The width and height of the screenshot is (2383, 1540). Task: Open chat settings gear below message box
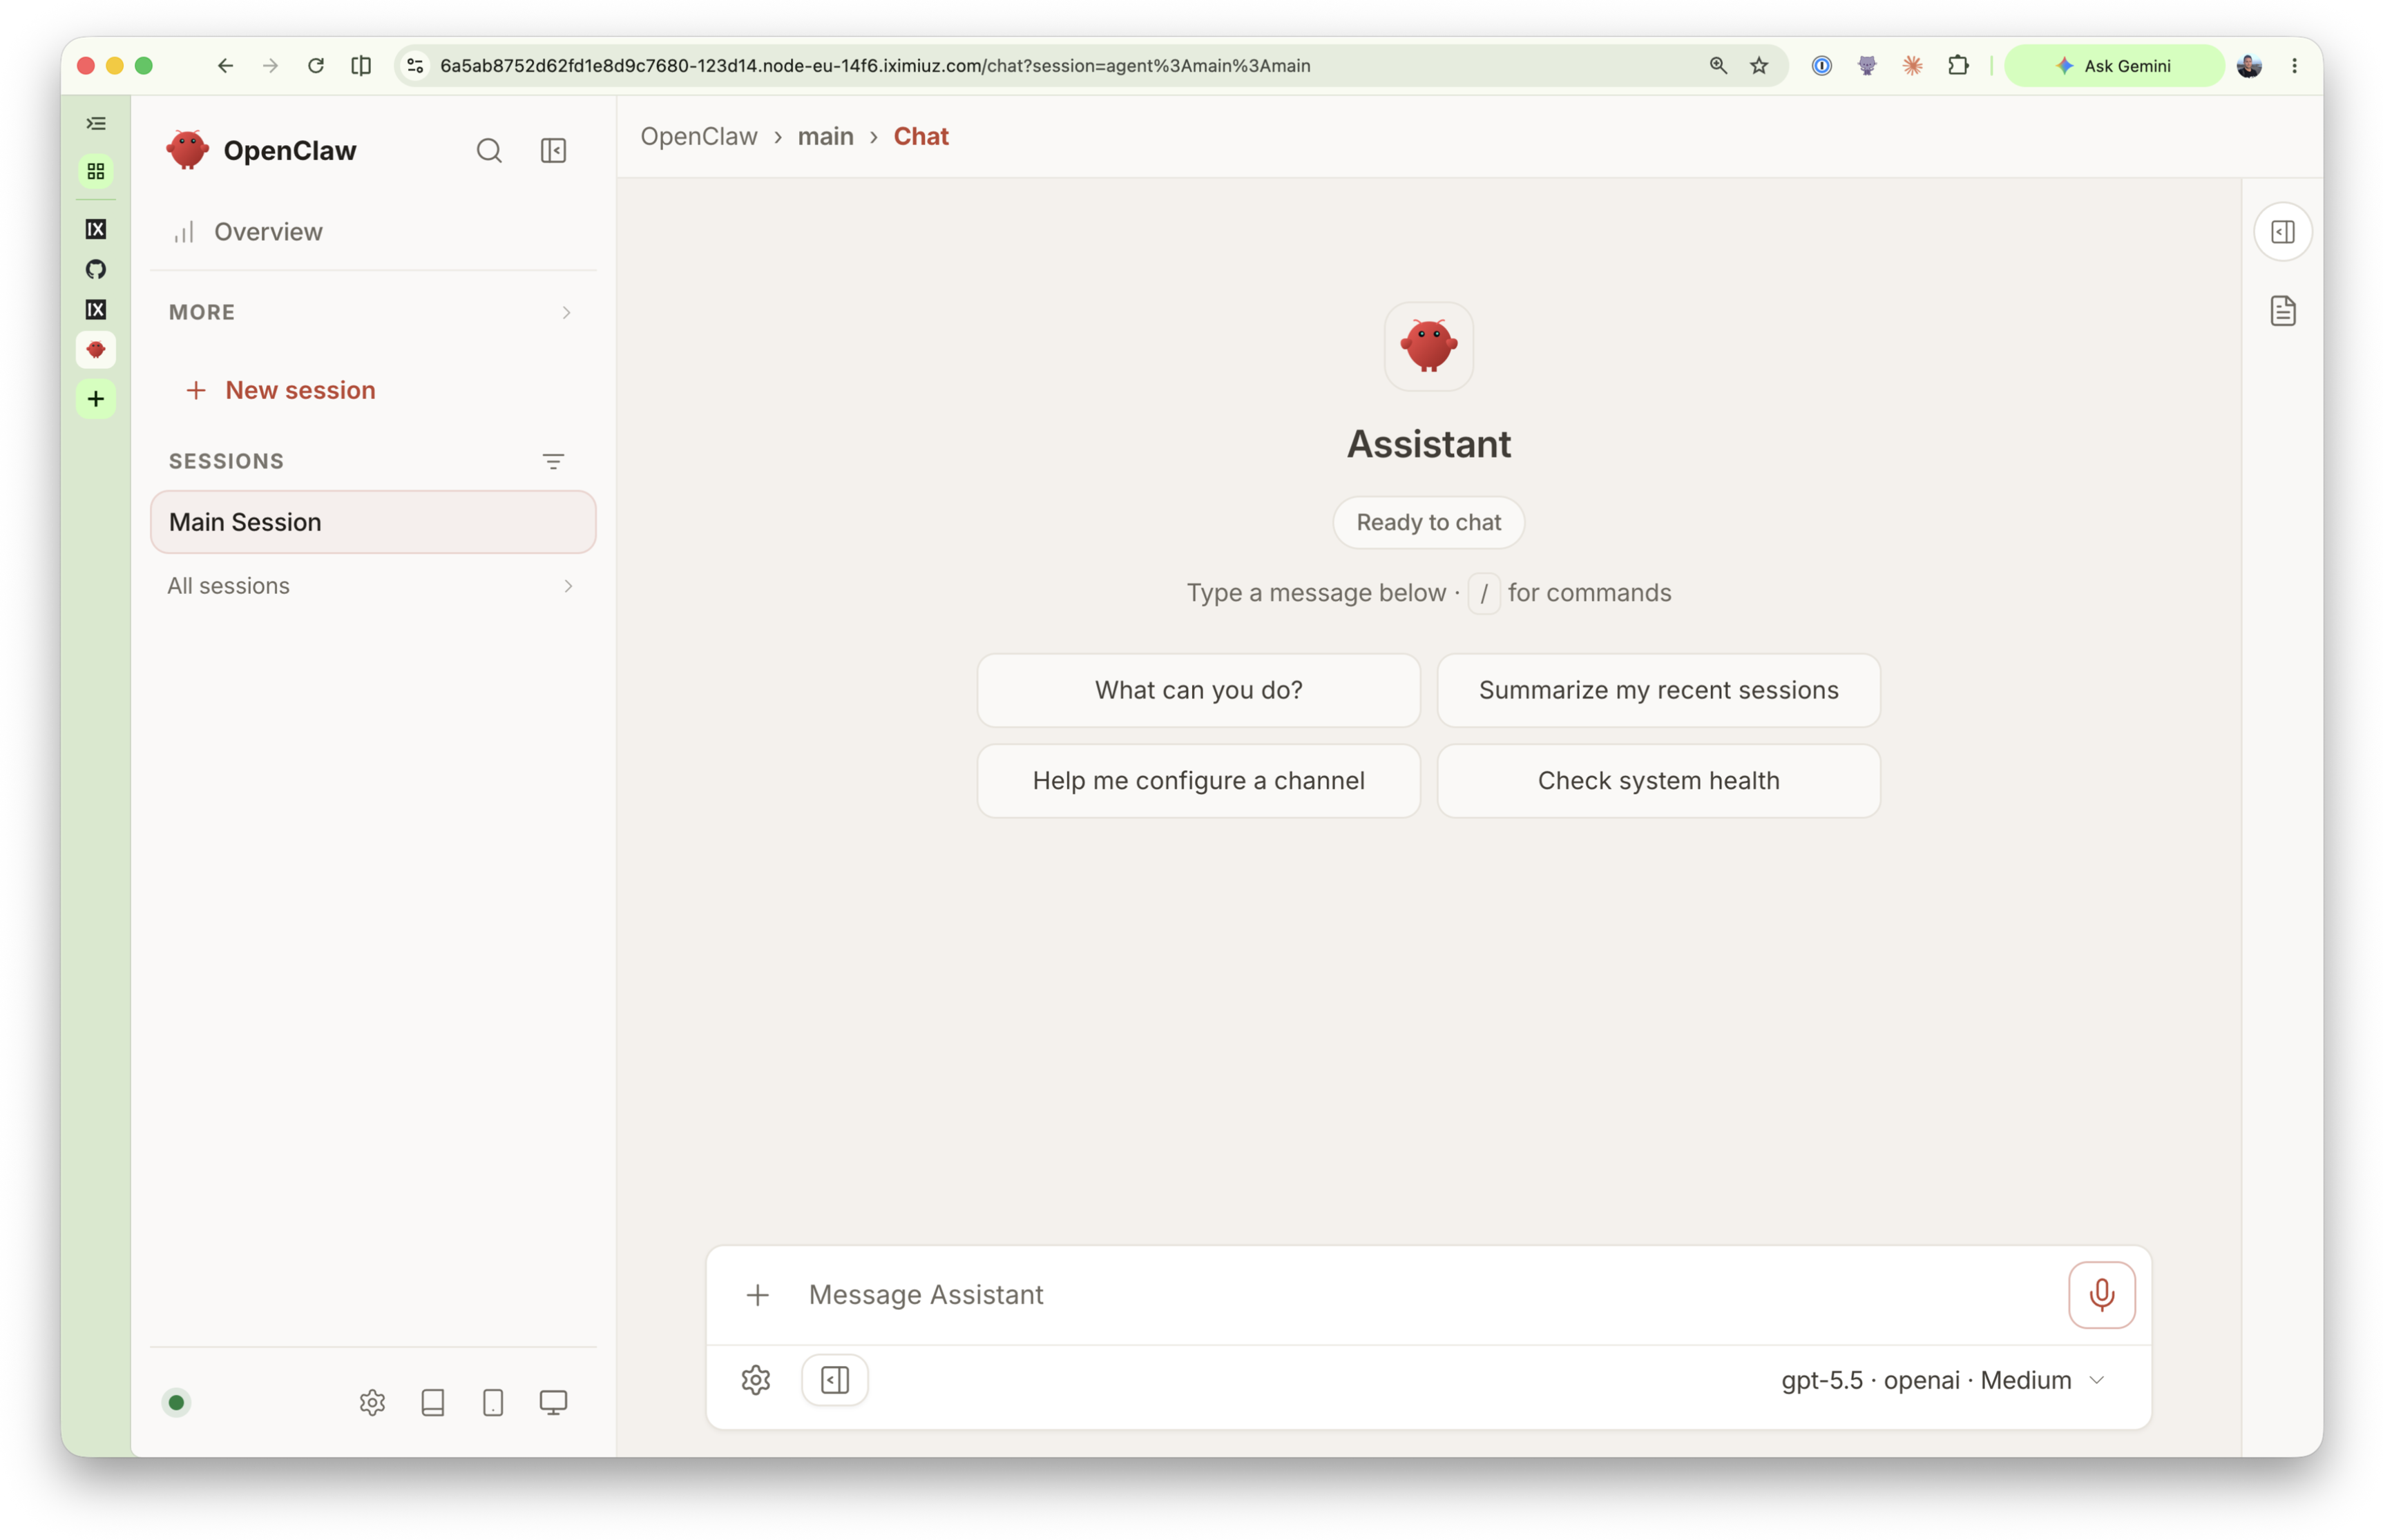tap(755, 1380)
